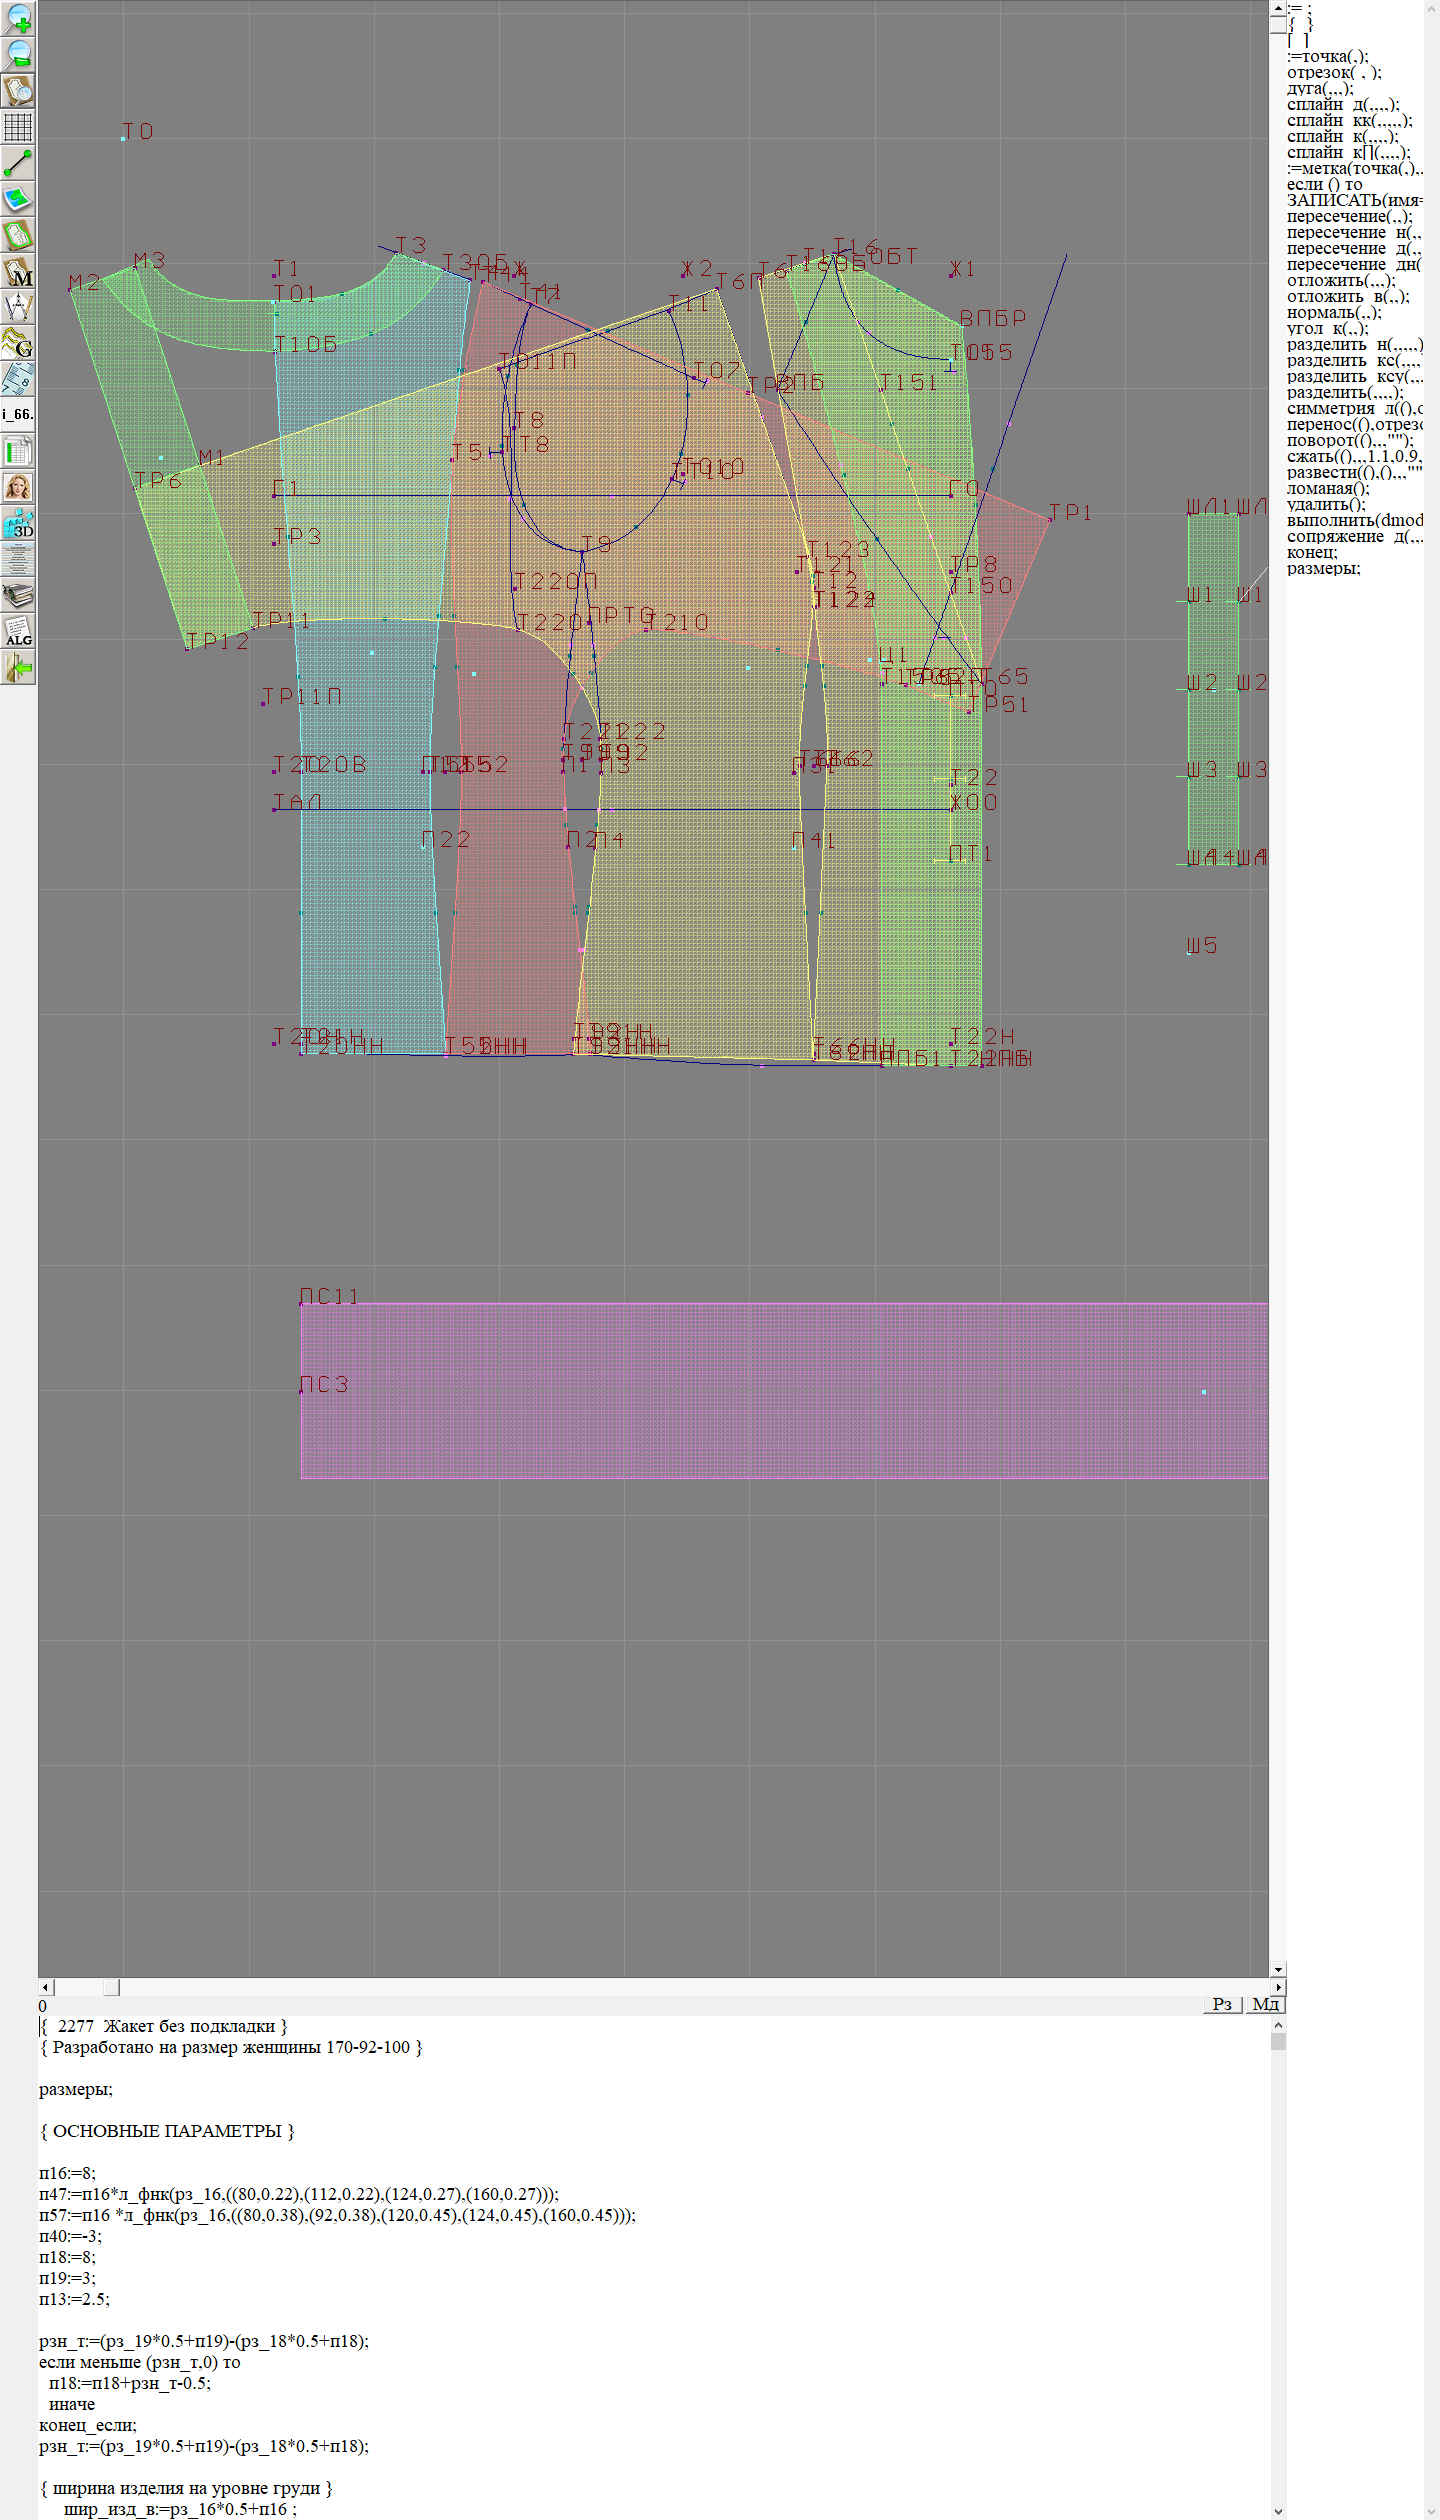
Task: Insert the 'дуга(,,,);' operator from list
Action: 1319,88
